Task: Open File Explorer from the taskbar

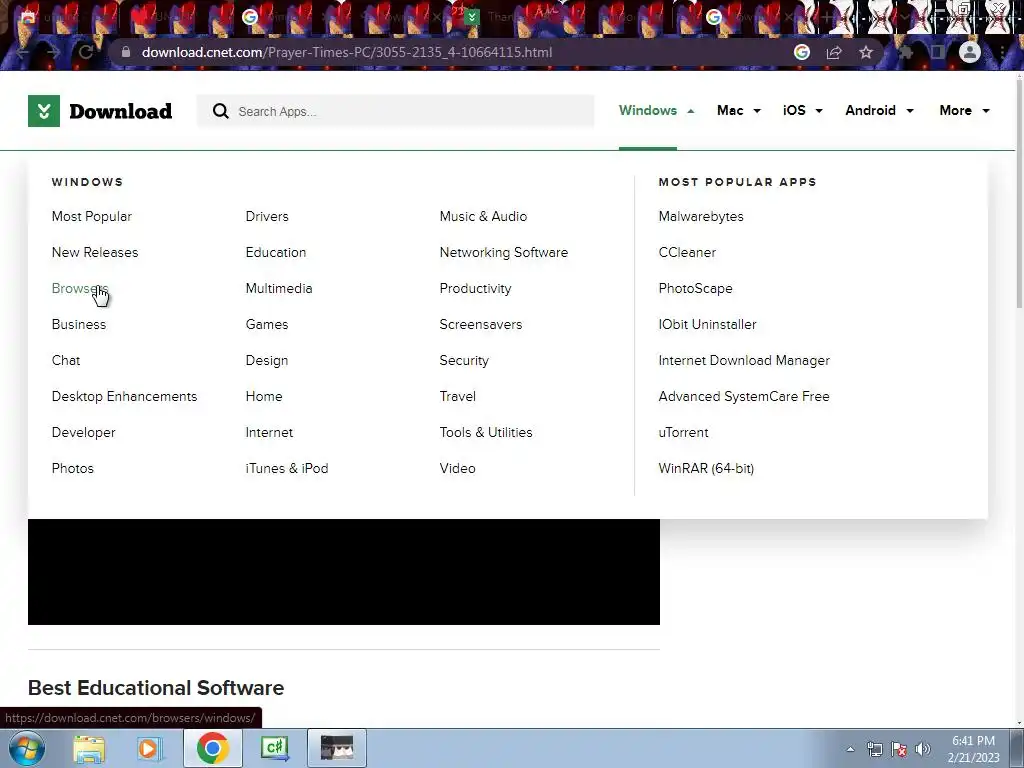Action: pos(89,748)
